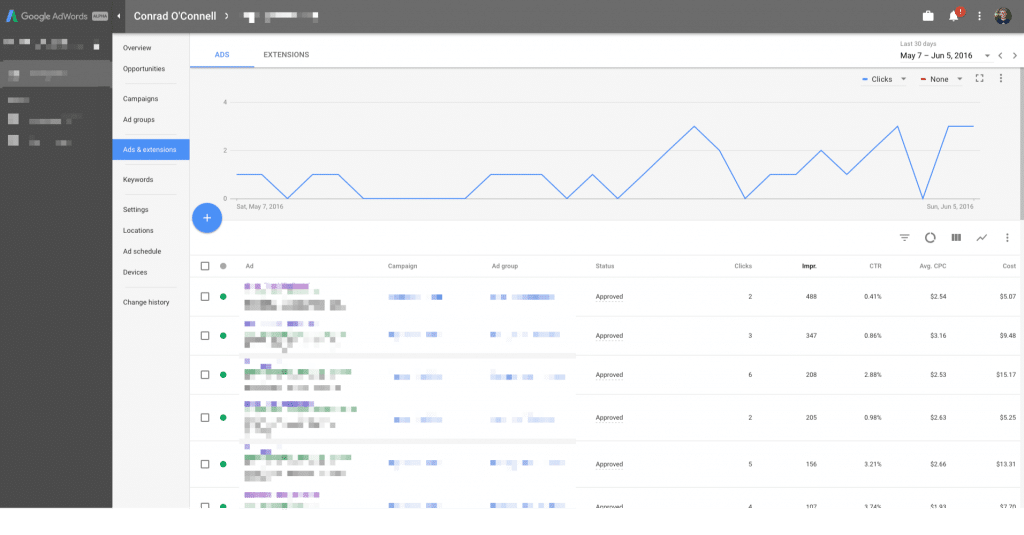The width and height of the screenshot is (1024, 535).
Task: Open Devices in the navigation menu
Action: pyautogui.click(x=135, y=272)
